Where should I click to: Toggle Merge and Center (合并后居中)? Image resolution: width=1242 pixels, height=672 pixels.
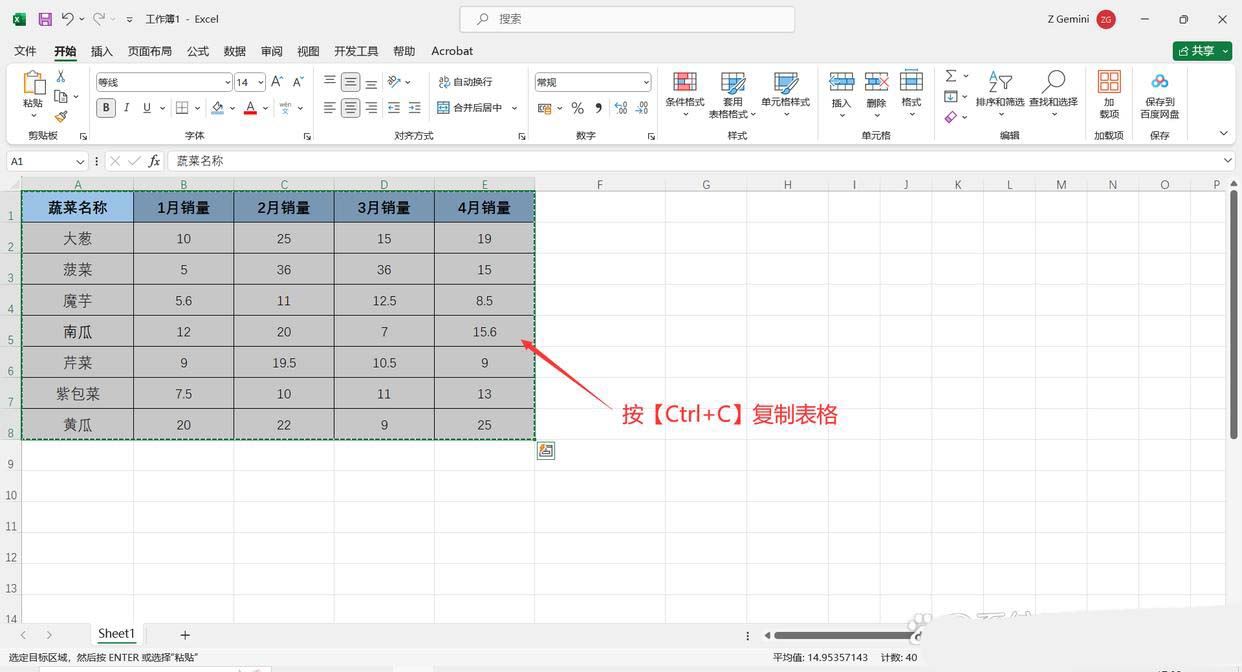(x=470, y=108)
